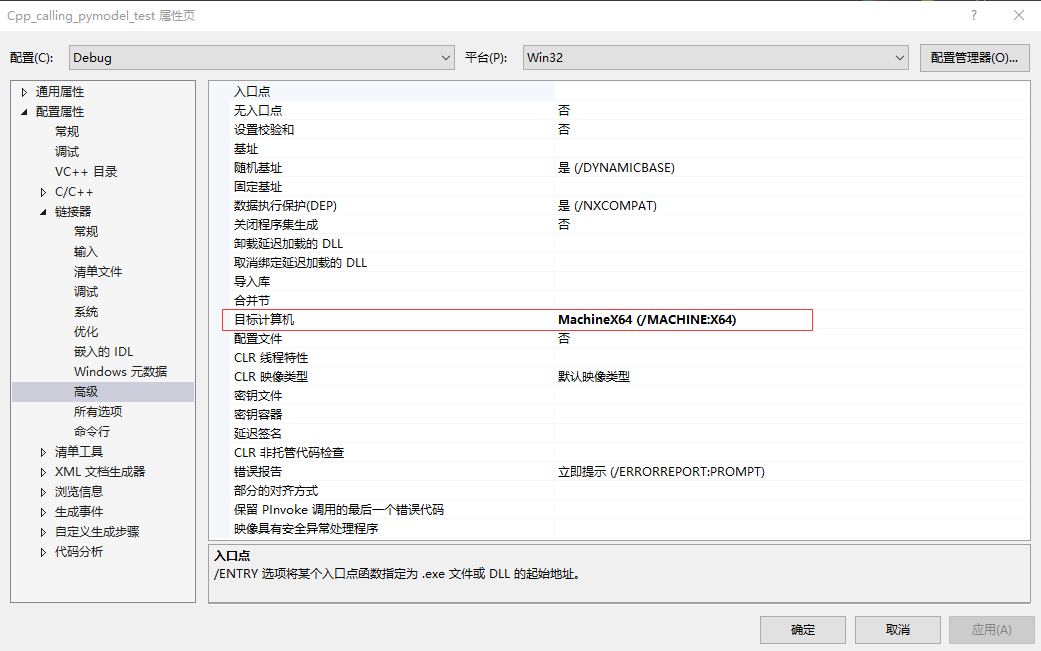
Task: Select 常规 under 配置属性
Action: pyautogui.click(x=67, y=131)
